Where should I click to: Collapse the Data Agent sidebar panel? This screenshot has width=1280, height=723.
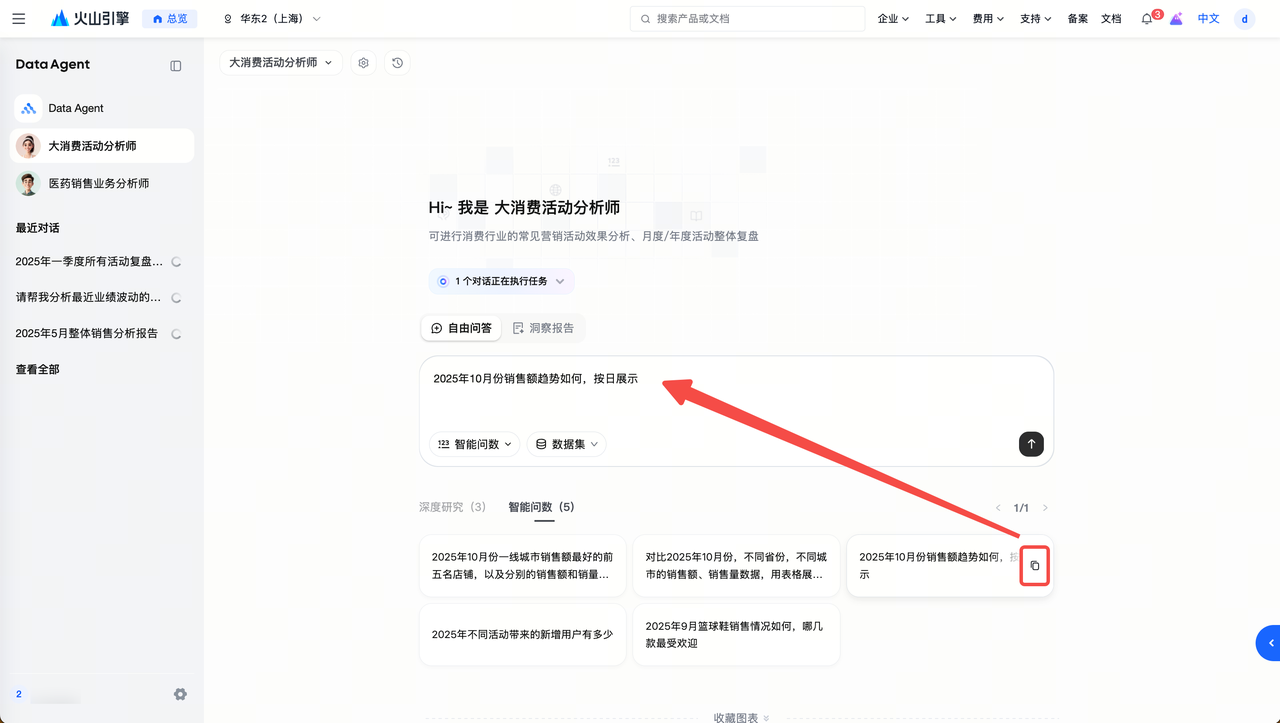[x=176, y=66]
